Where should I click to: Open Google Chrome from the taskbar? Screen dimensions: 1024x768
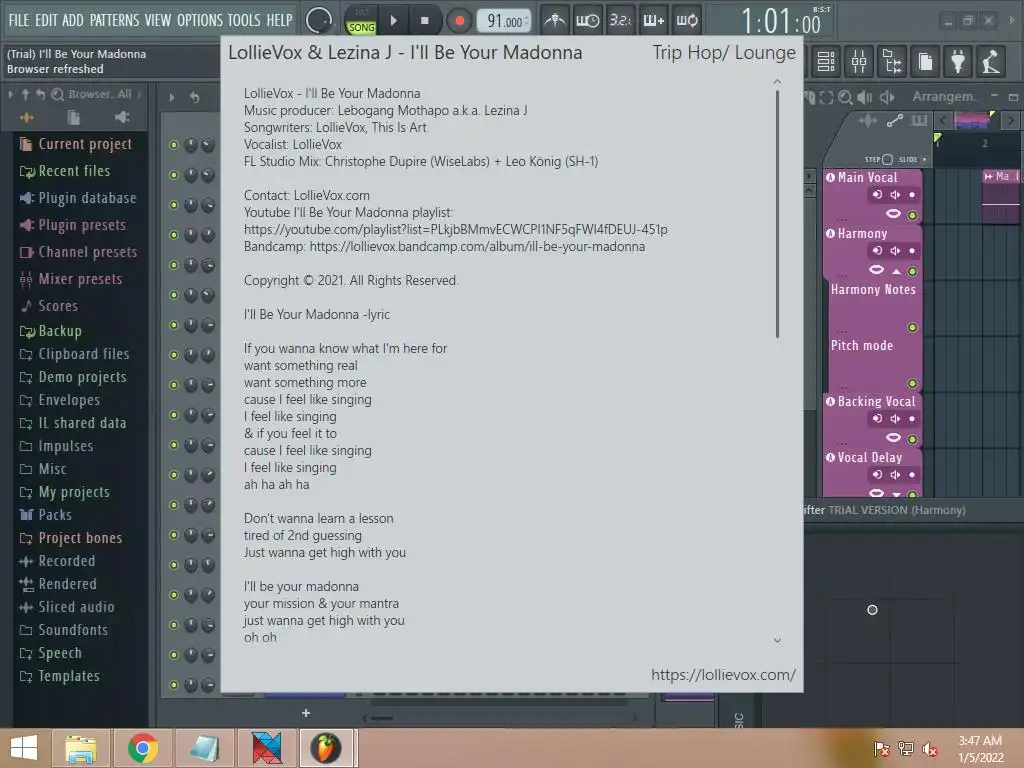pos(143,748)
